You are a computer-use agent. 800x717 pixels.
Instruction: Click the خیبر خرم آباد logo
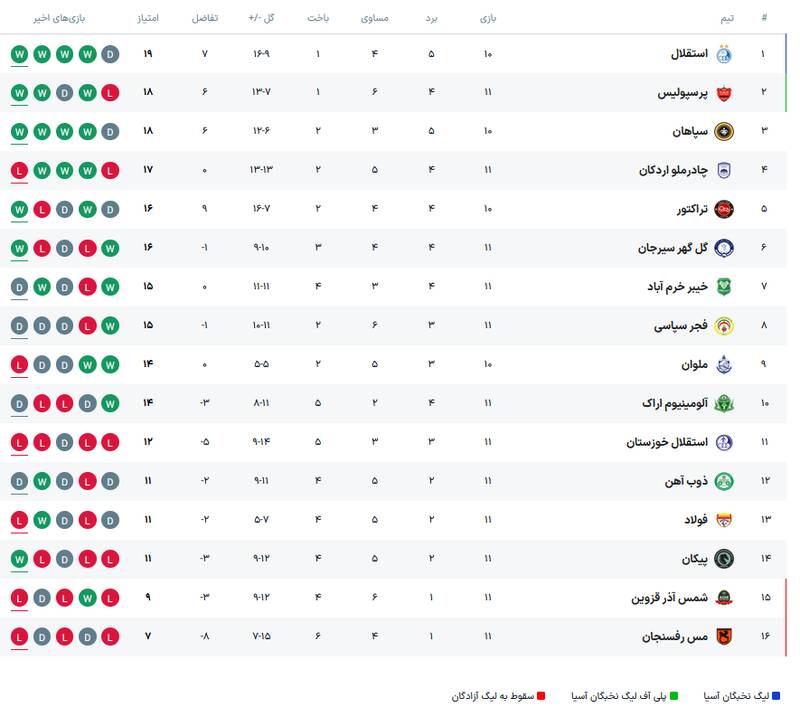(725, 287)
